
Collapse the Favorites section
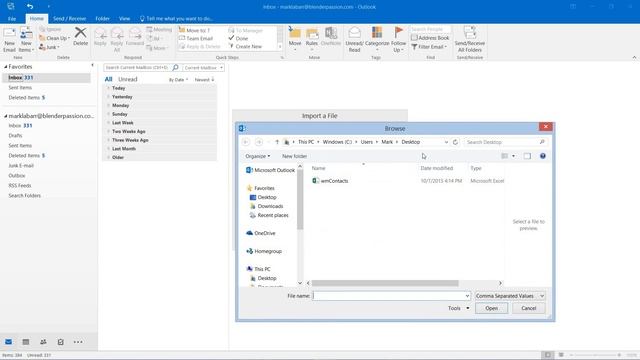[x=6, y=67]
